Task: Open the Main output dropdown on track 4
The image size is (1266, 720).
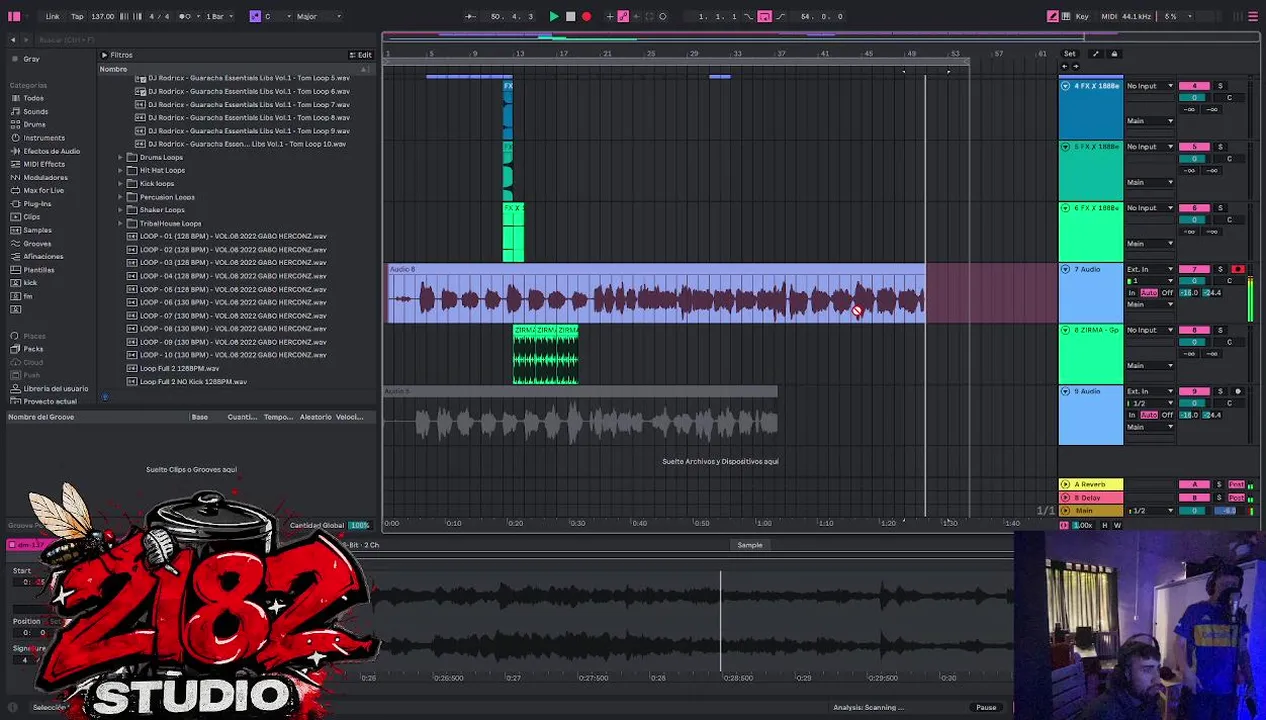Action: point(1150,121)
